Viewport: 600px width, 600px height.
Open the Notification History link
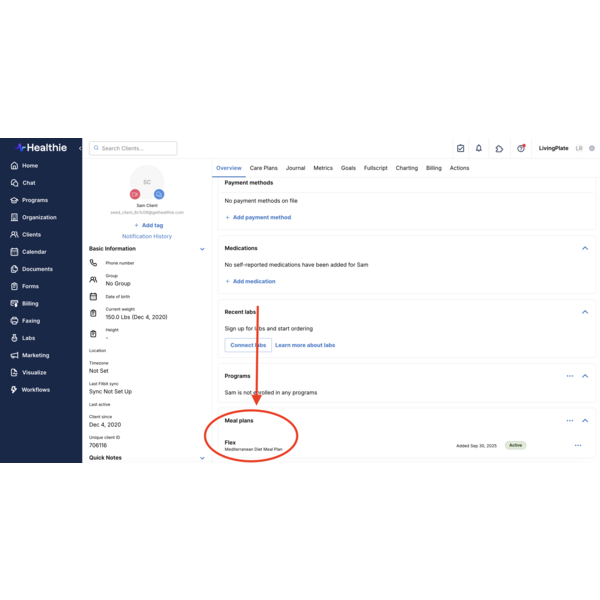(x=146, y=236)
